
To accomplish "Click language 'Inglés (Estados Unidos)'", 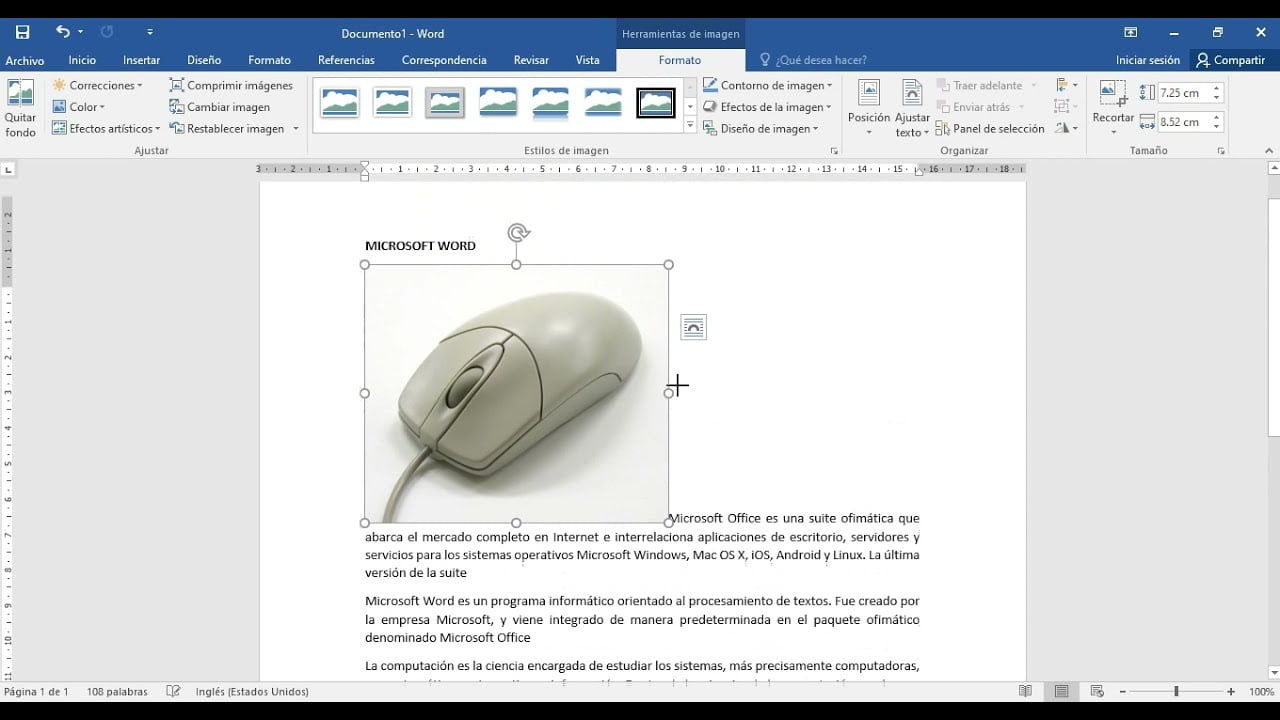I will pyautogui.click(x=252, y=691).
